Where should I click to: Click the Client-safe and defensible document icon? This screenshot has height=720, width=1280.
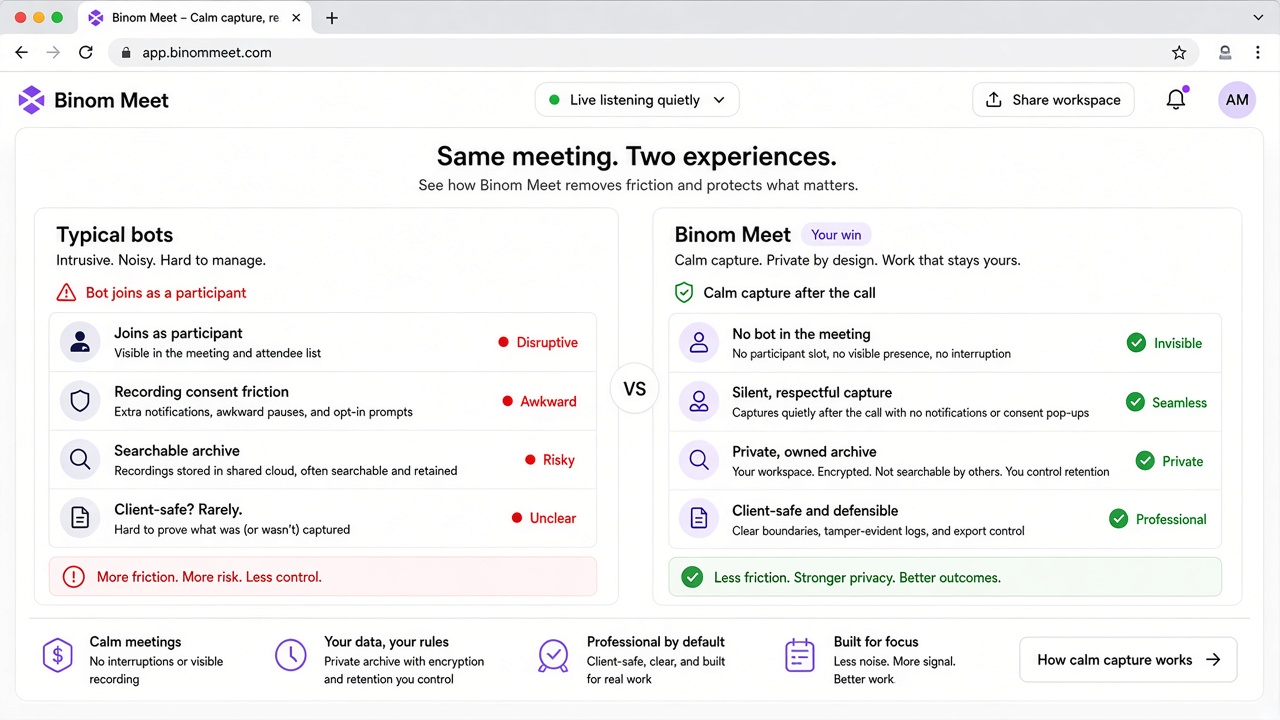pyautogui.click(x=699, y=519)
